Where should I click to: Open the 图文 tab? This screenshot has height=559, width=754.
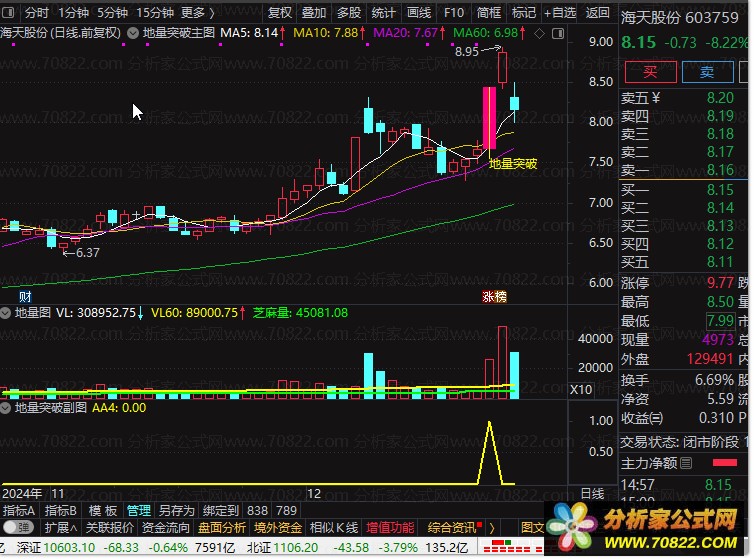click(533, 528)
